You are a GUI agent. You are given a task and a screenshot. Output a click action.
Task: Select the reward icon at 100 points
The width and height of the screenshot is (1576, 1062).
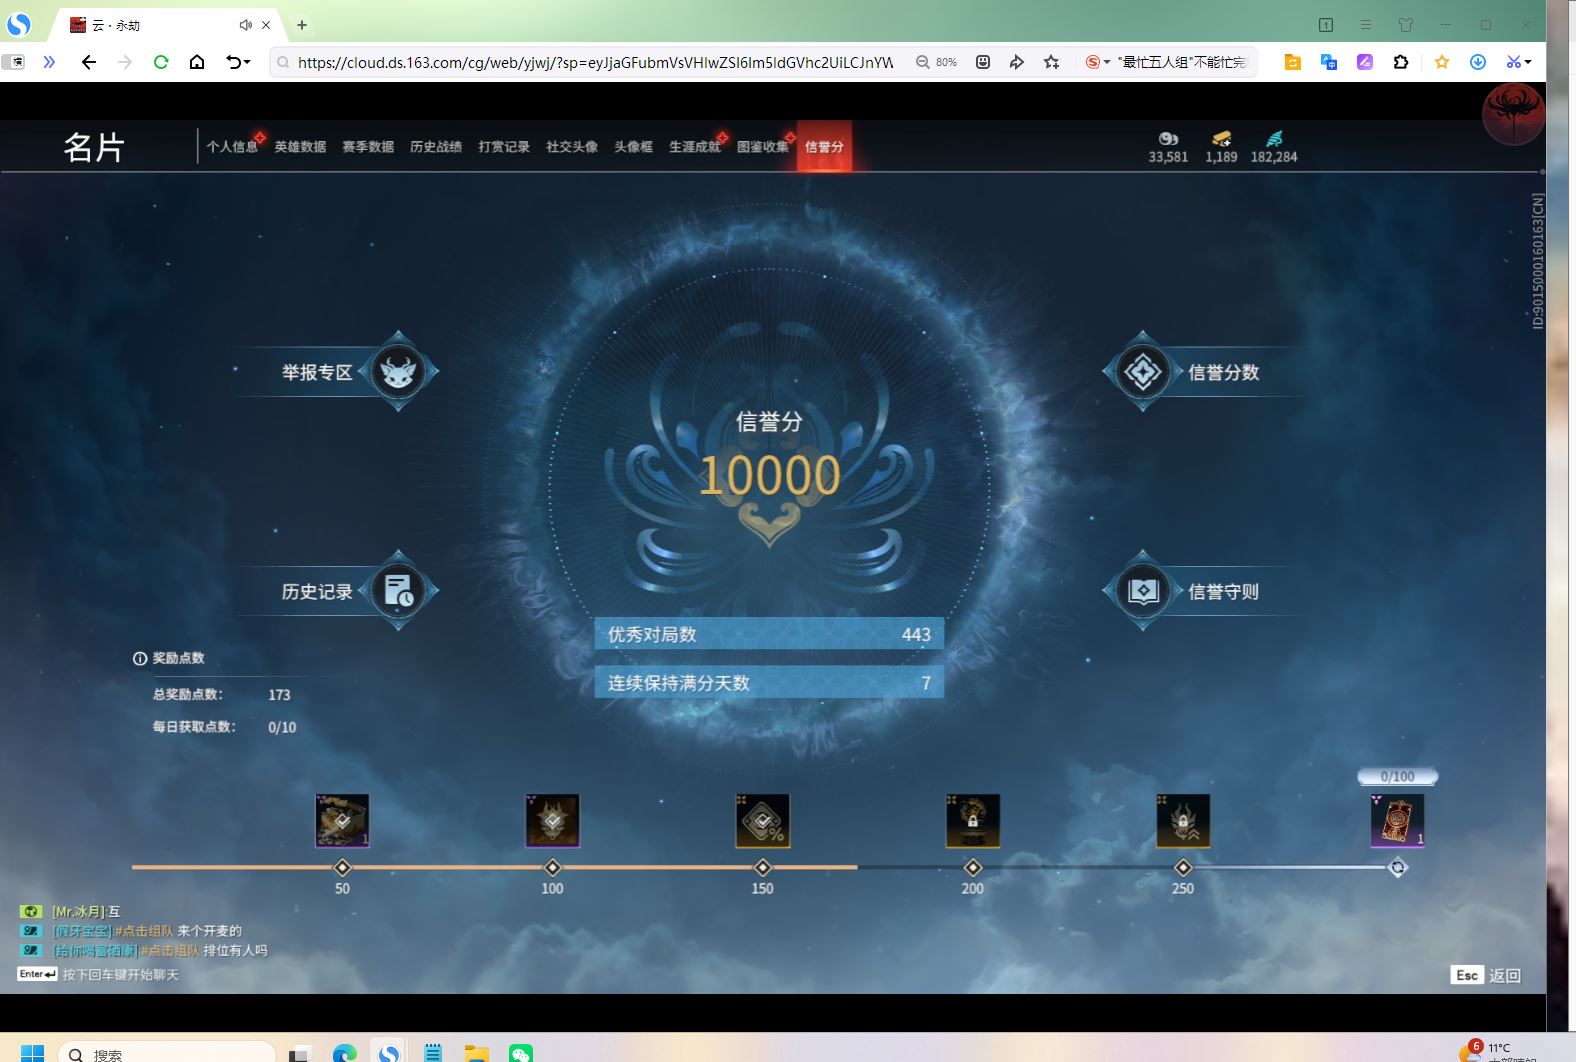(x=552, y=820)
